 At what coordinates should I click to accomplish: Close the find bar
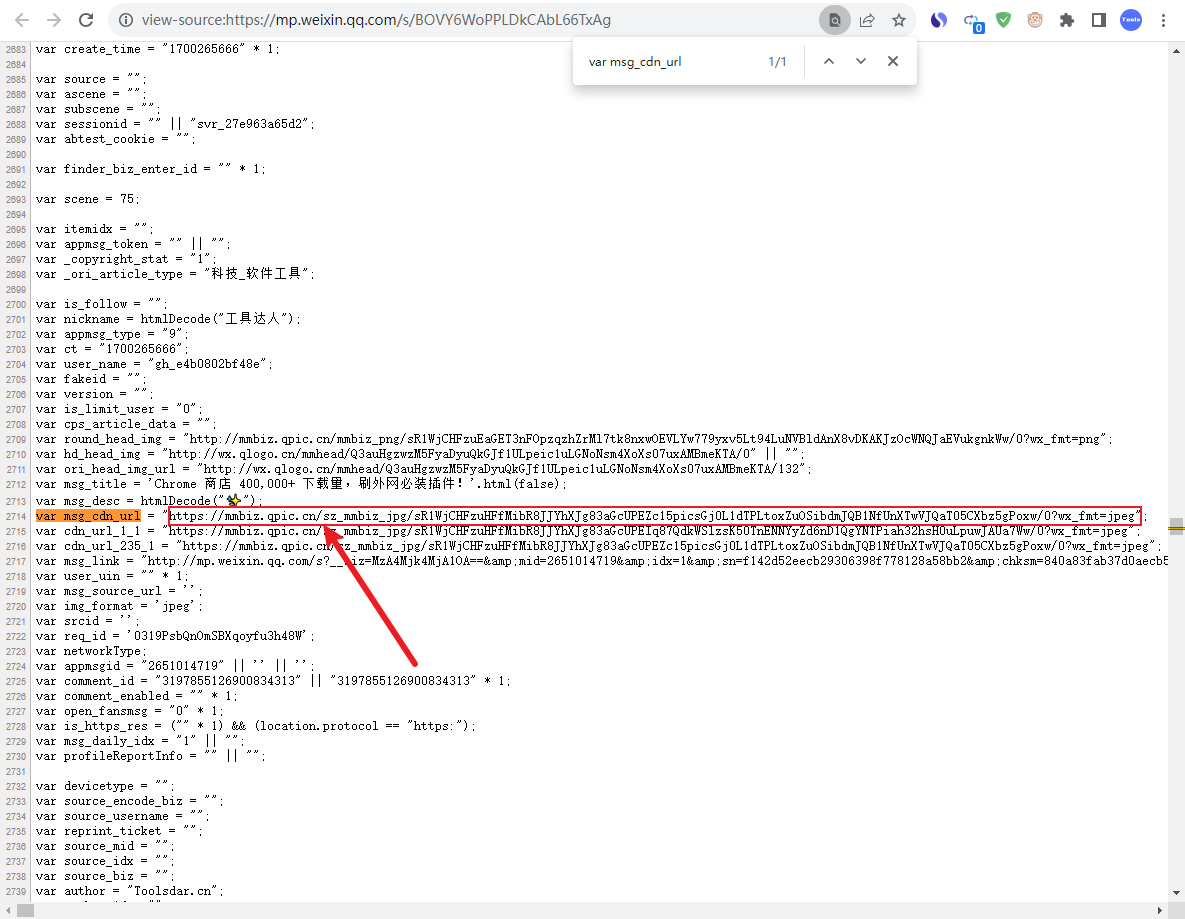coord(893,61)
